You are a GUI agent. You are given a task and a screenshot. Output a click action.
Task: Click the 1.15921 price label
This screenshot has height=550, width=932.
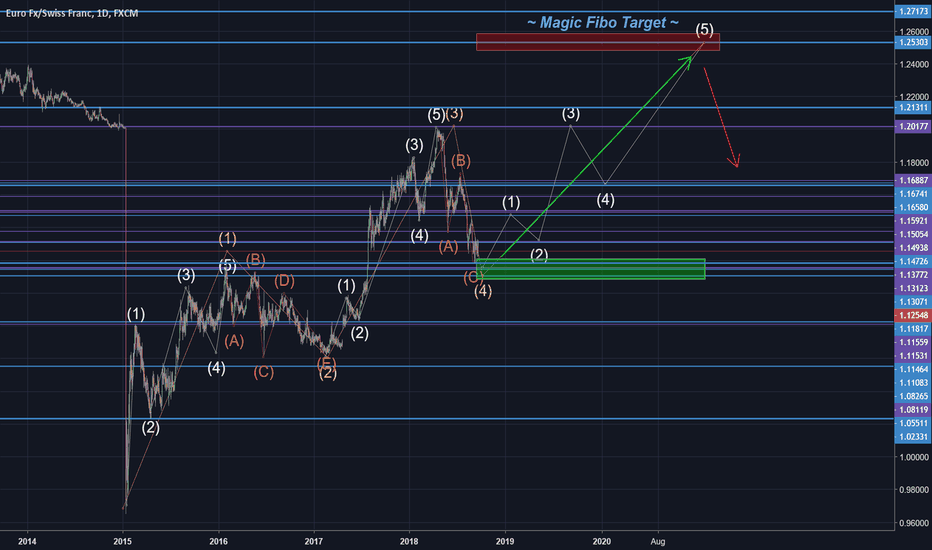pos(912,221)
